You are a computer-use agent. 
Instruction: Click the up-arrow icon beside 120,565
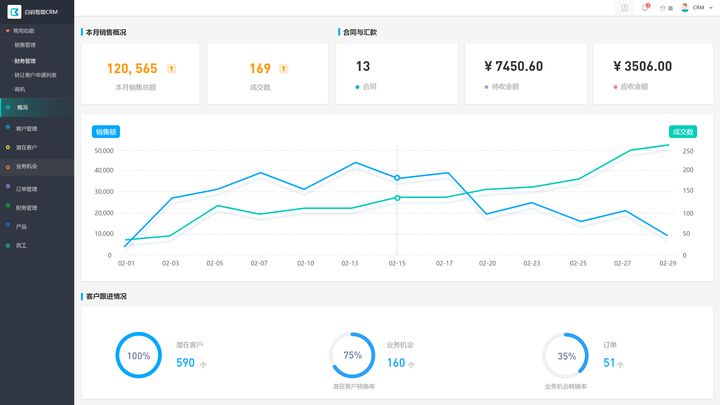click(x=171, y=68)
